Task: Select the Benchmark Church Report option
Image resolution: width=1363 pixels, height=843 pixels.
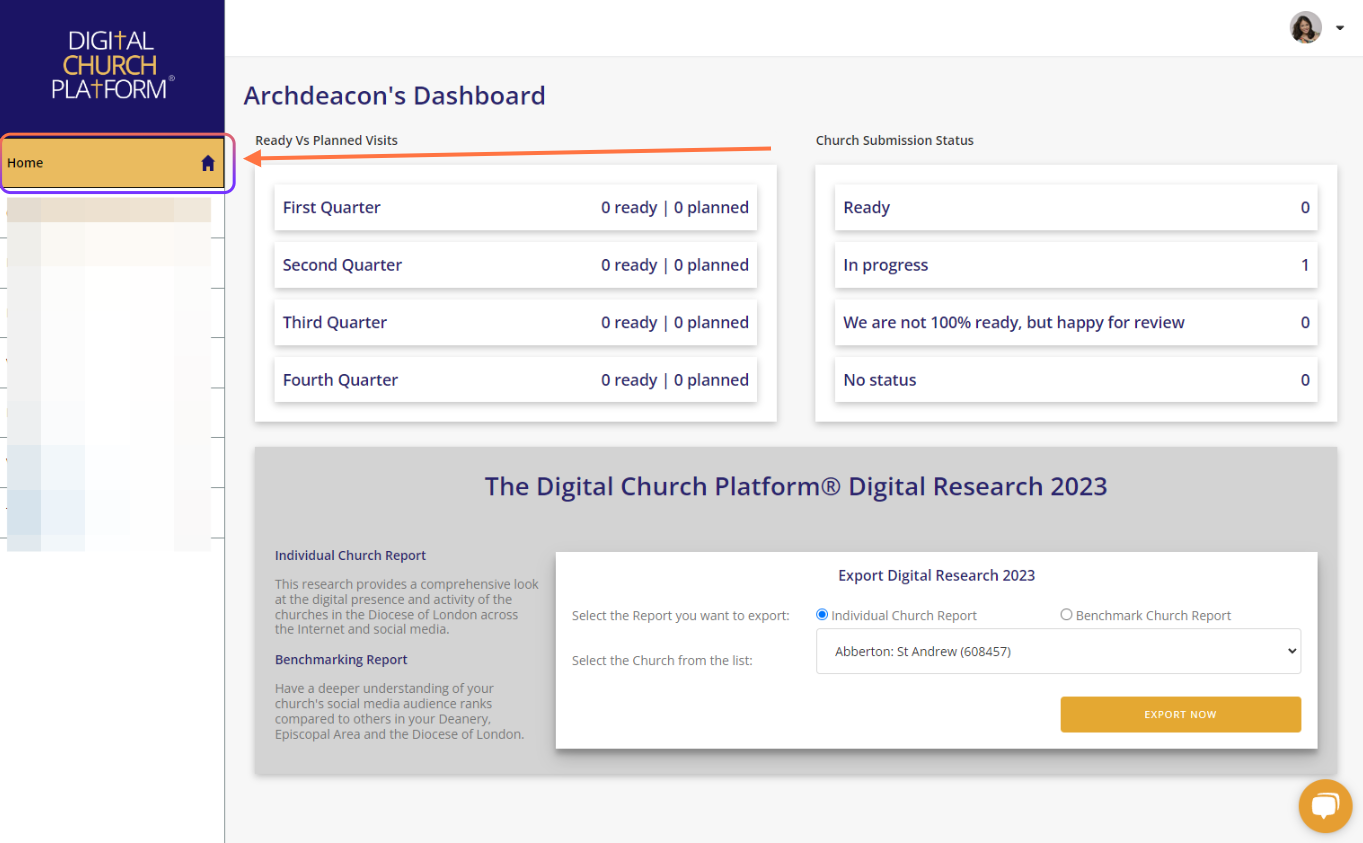Action: point(1066,614)
